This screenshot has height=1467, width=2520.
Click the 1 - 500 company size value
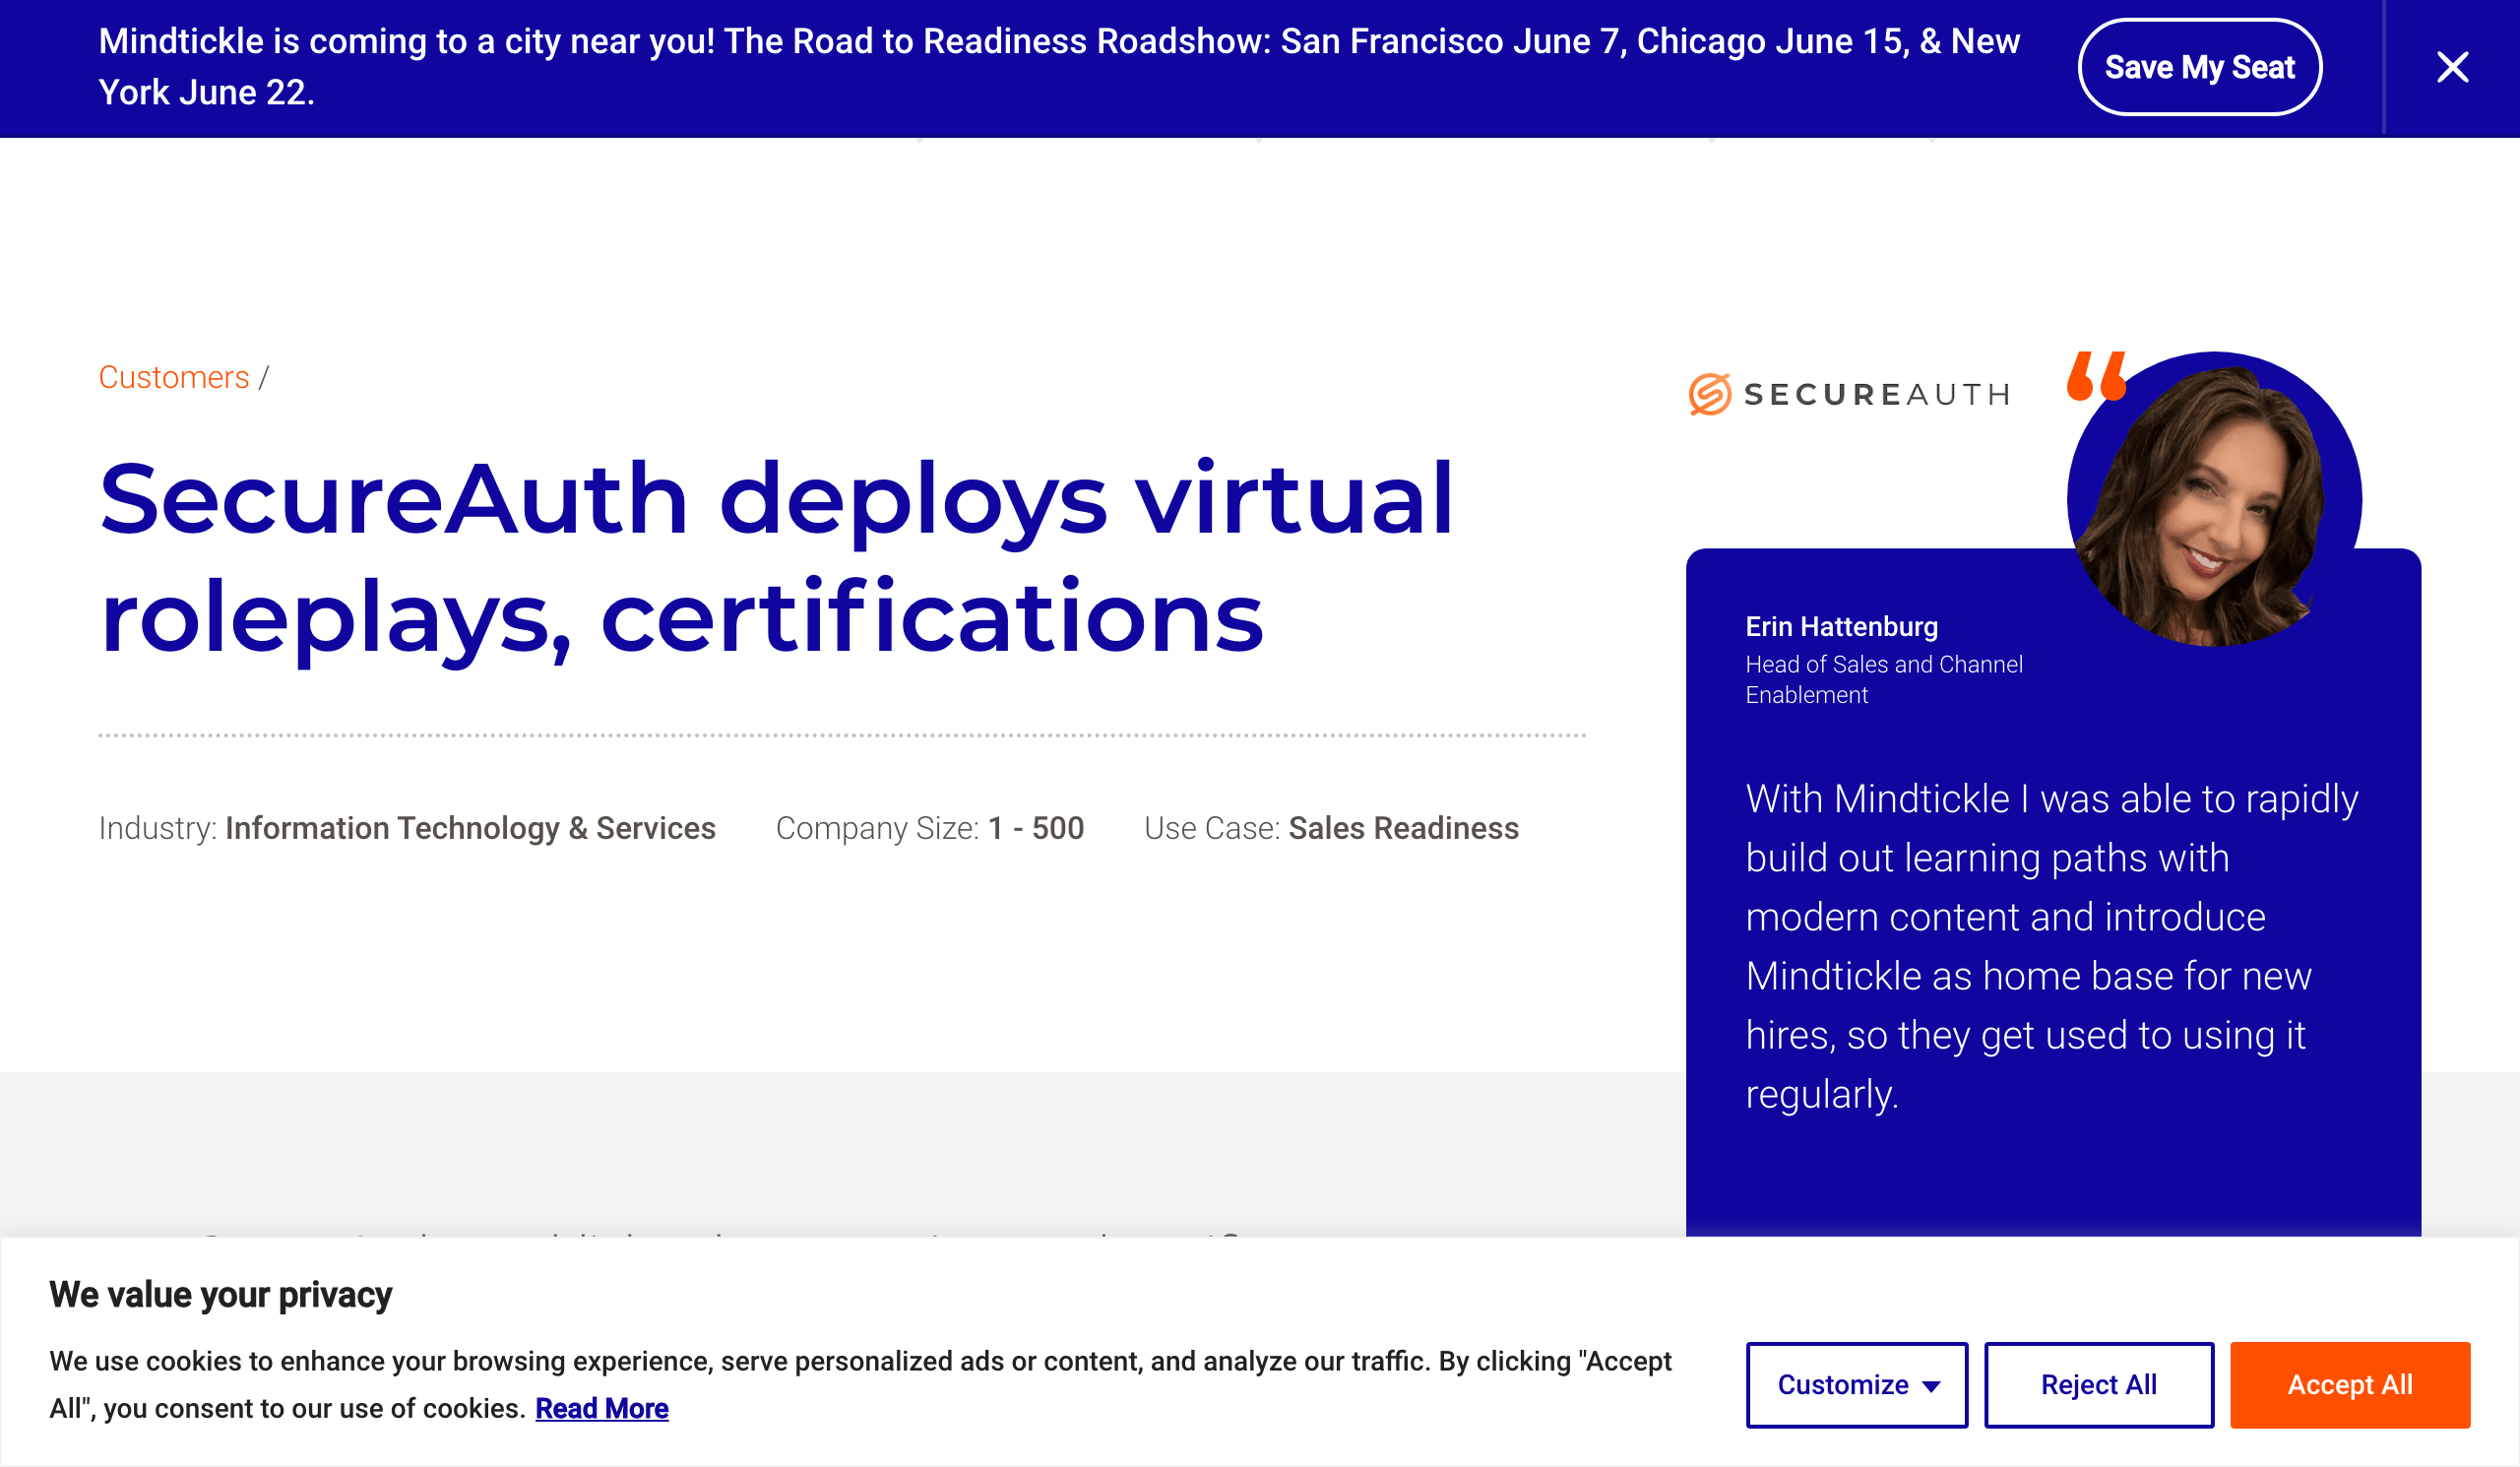(x=1035, y=828)
